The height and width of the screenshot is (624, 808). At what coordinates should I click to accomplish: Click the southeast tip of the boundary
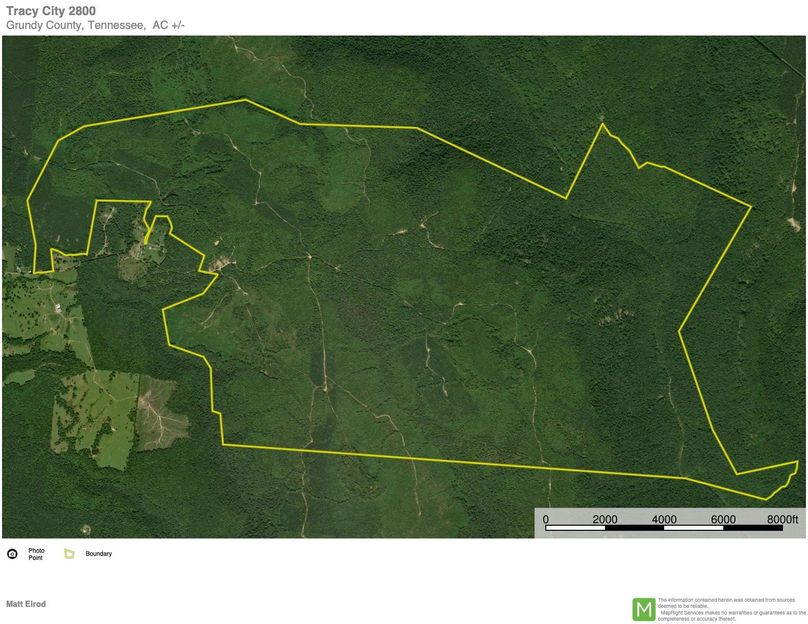[x=767, y=498]
